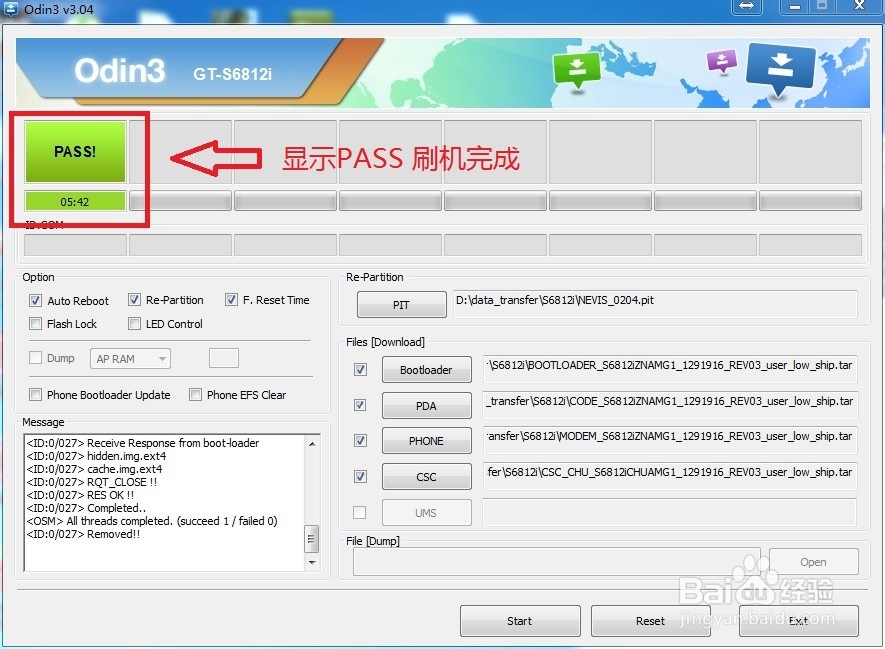885x649 pixels.
Task: Click the BOOTLOADER tar file path field
Action: [x=670, y=369]
